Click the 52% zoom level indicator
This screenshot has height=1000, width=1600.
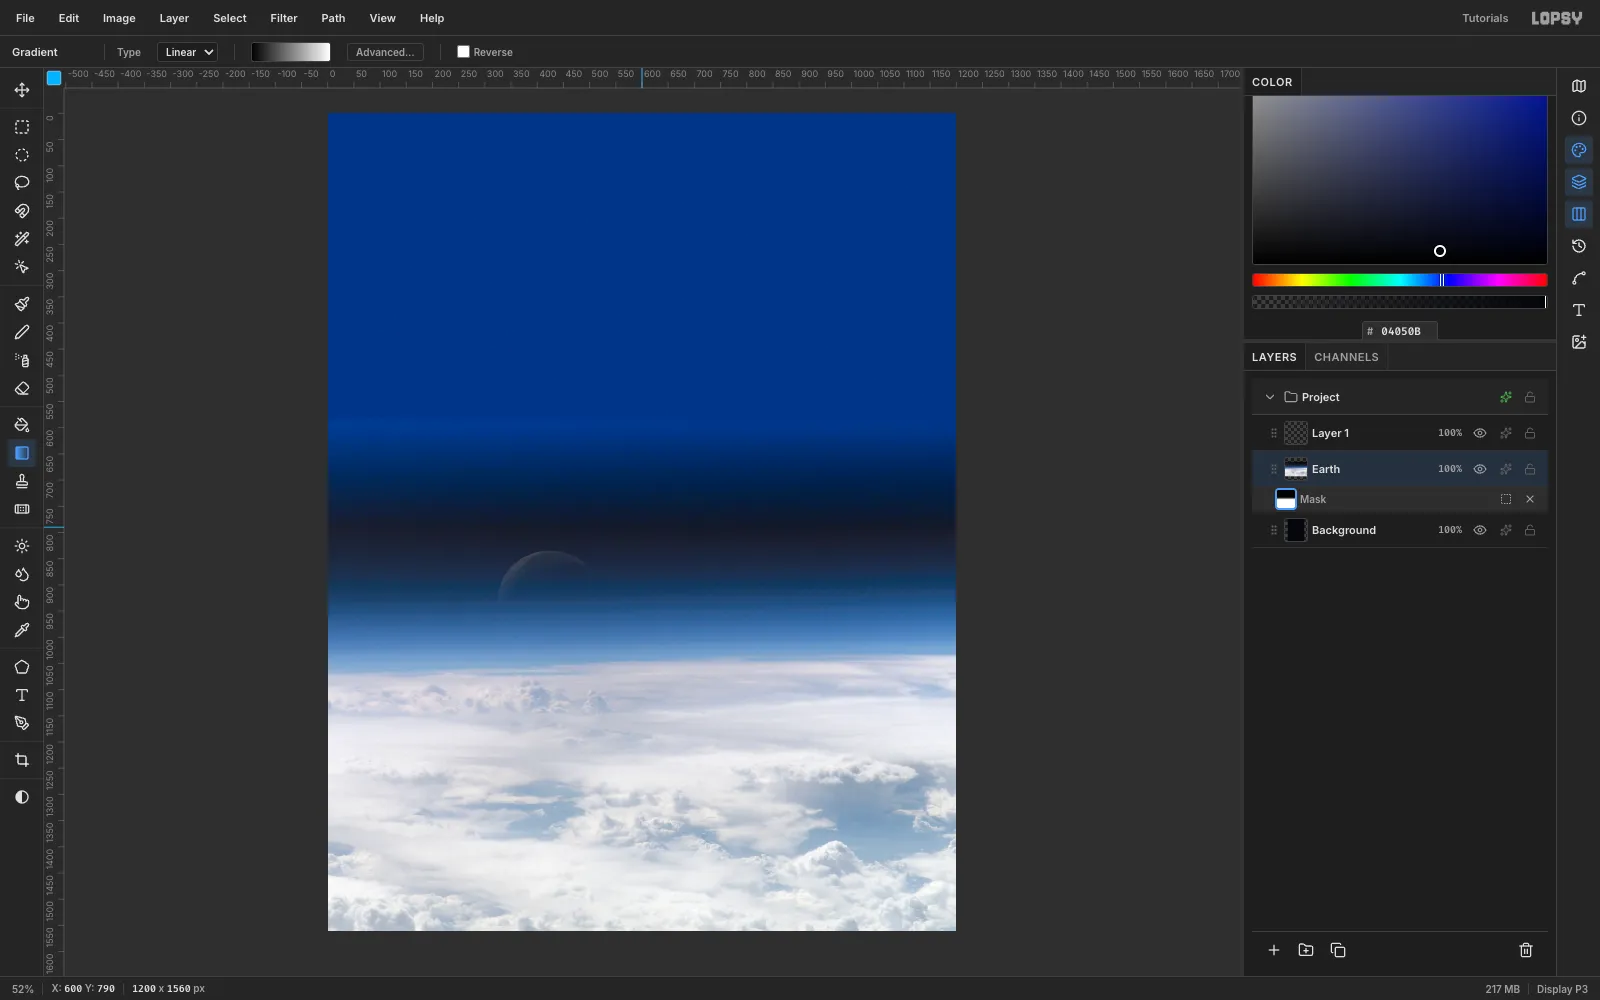(23, 989)
